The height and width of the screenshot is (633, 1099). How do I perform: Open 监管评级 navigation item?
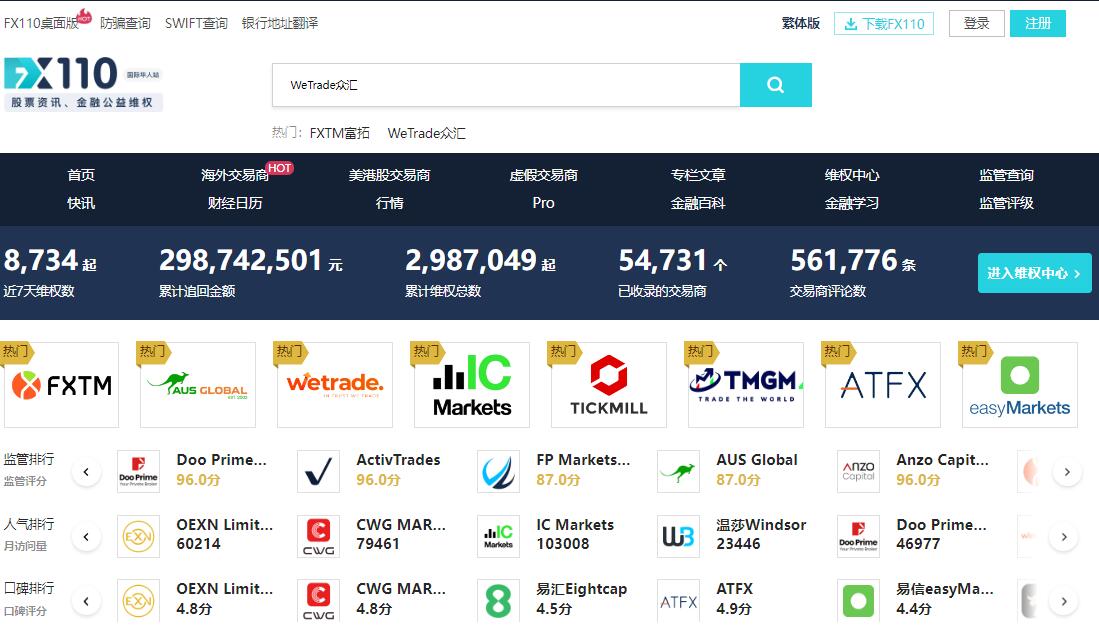pos(1006,203)
